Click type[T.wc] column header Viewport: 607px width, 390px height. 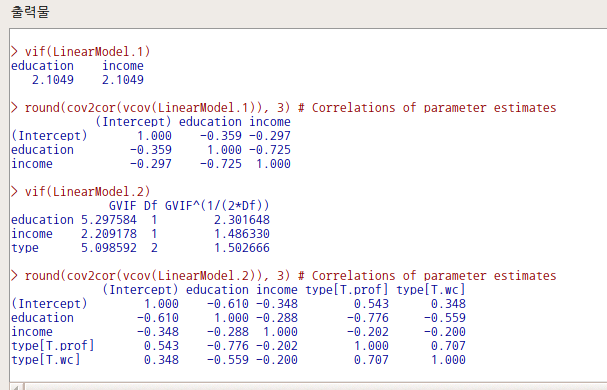[431, 290]
